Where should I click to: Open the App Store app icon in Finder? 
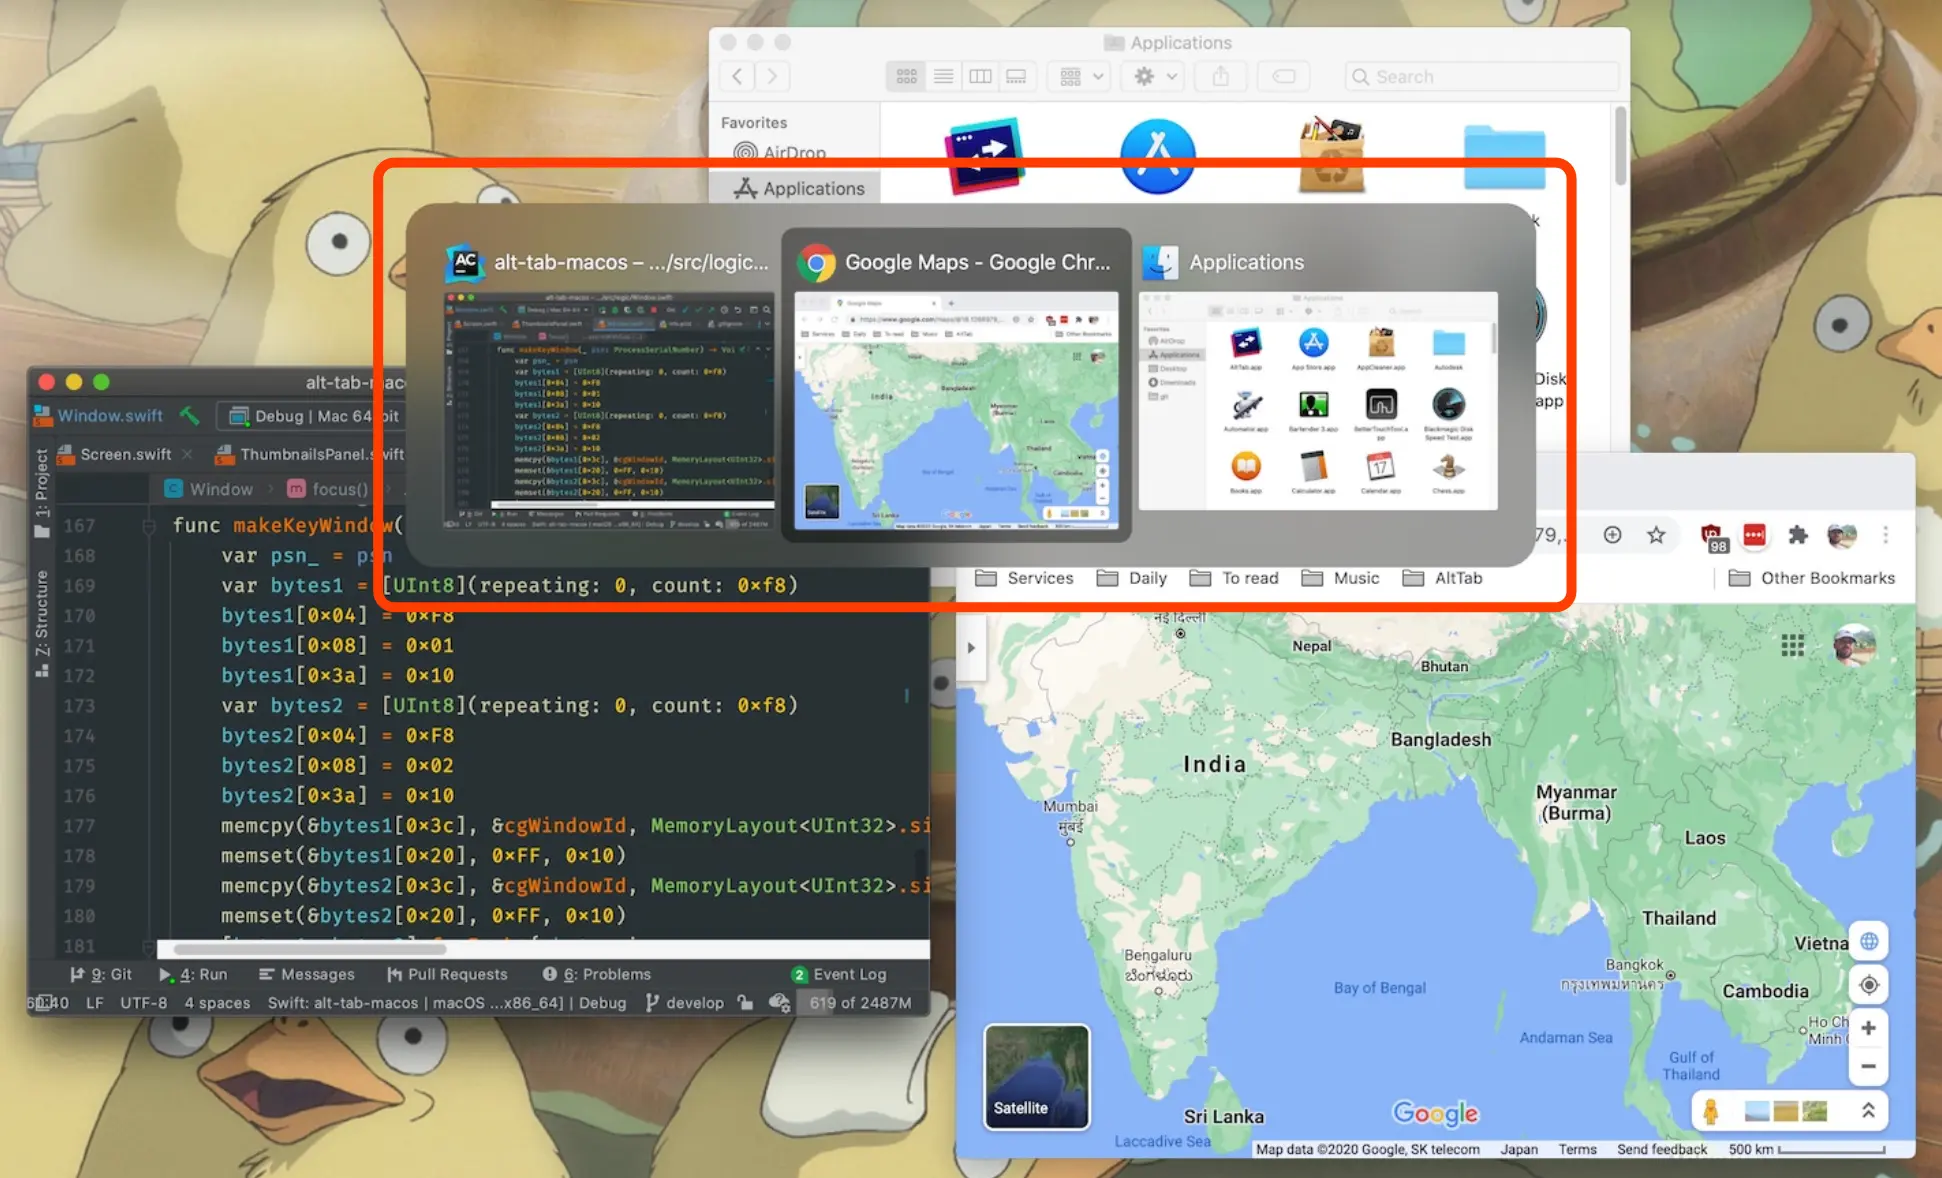[1158, 156]
